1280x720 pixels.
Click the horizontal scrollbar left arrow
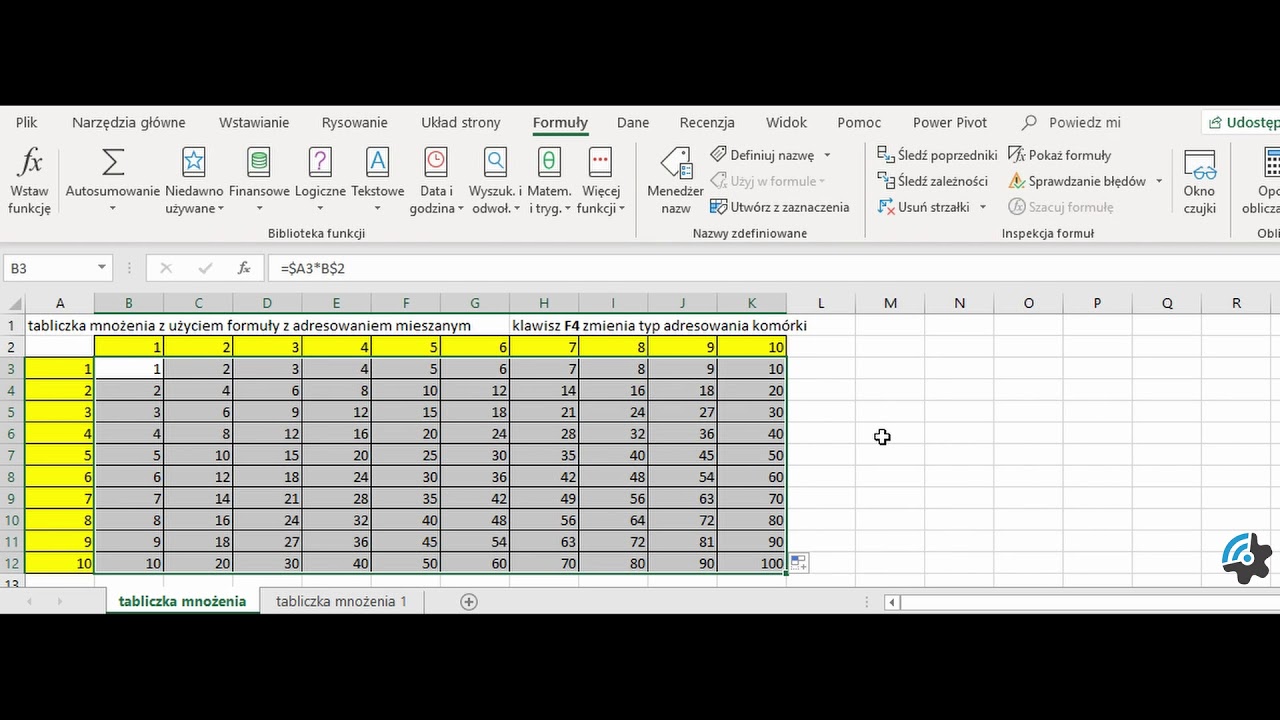pyautogui.click(x=891, y=602)
